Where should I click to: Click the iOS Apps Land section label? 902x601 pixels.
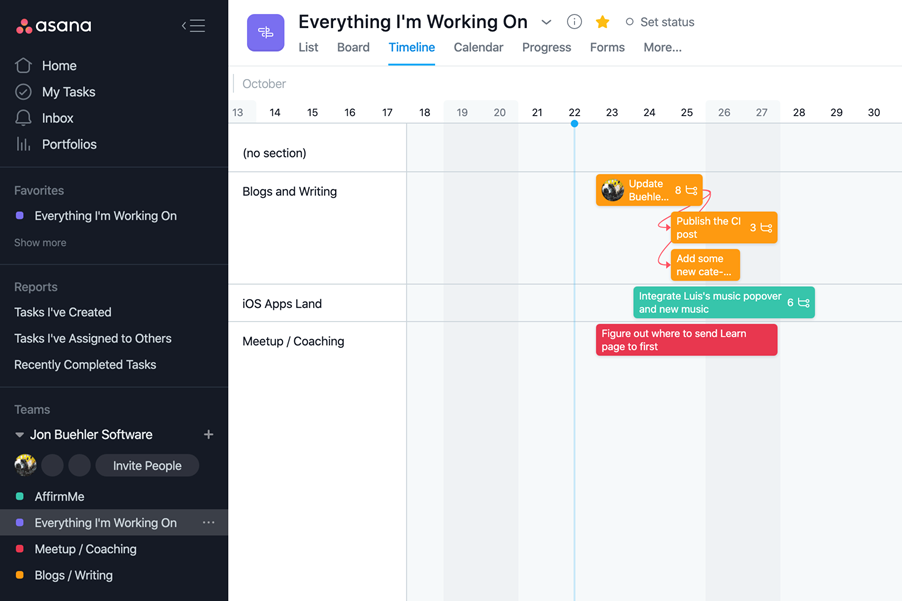coord(282,304)
